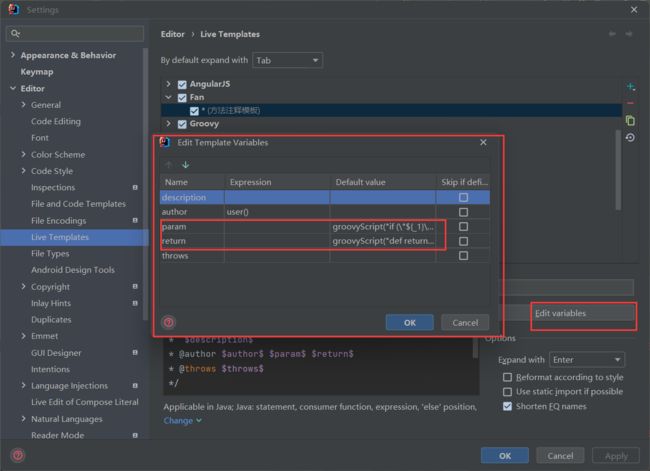Toggle the AngularJS group checkbox

(x=182, y=85)
